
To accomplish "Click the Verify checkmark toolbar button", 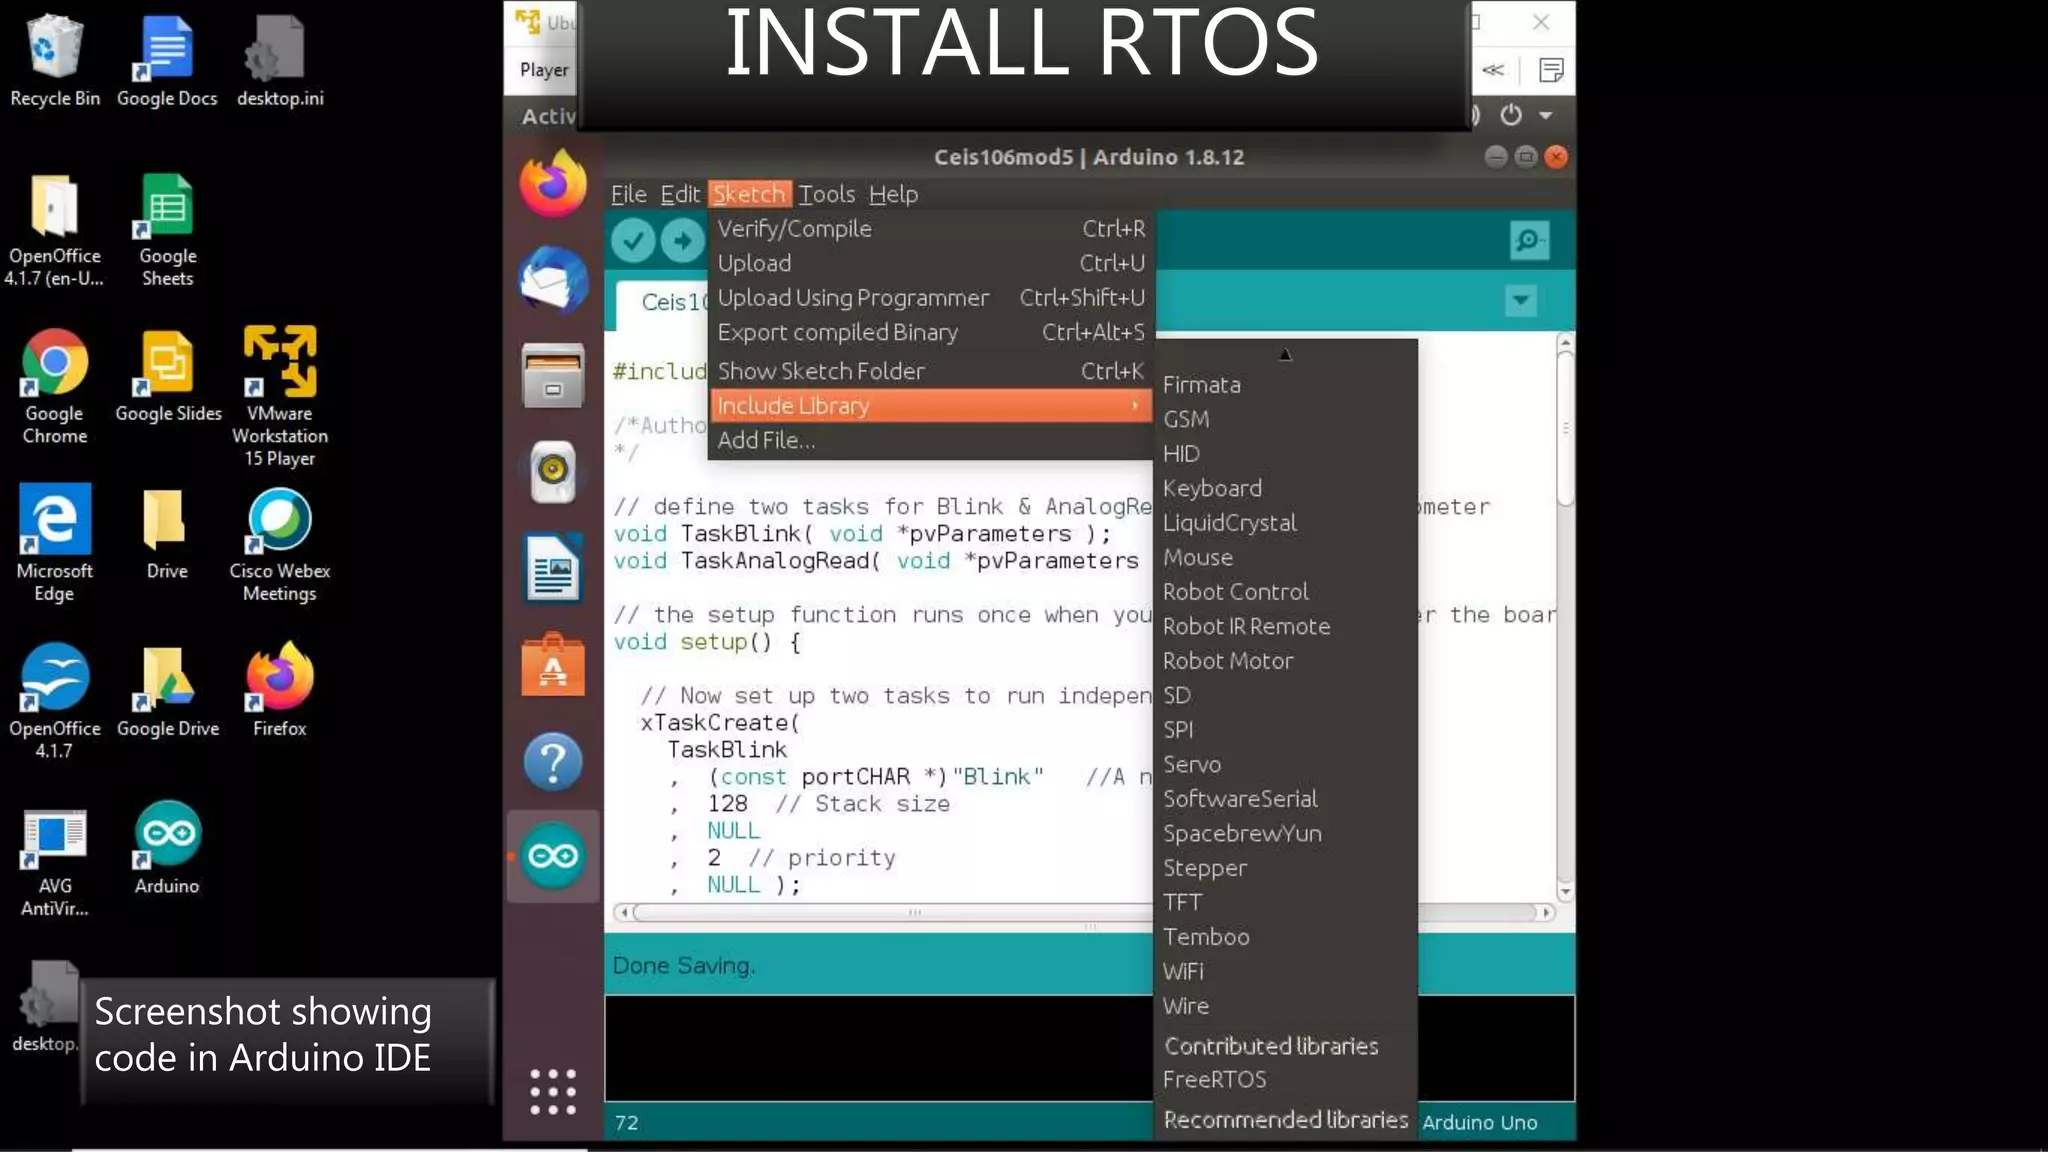I will point(633,240).
